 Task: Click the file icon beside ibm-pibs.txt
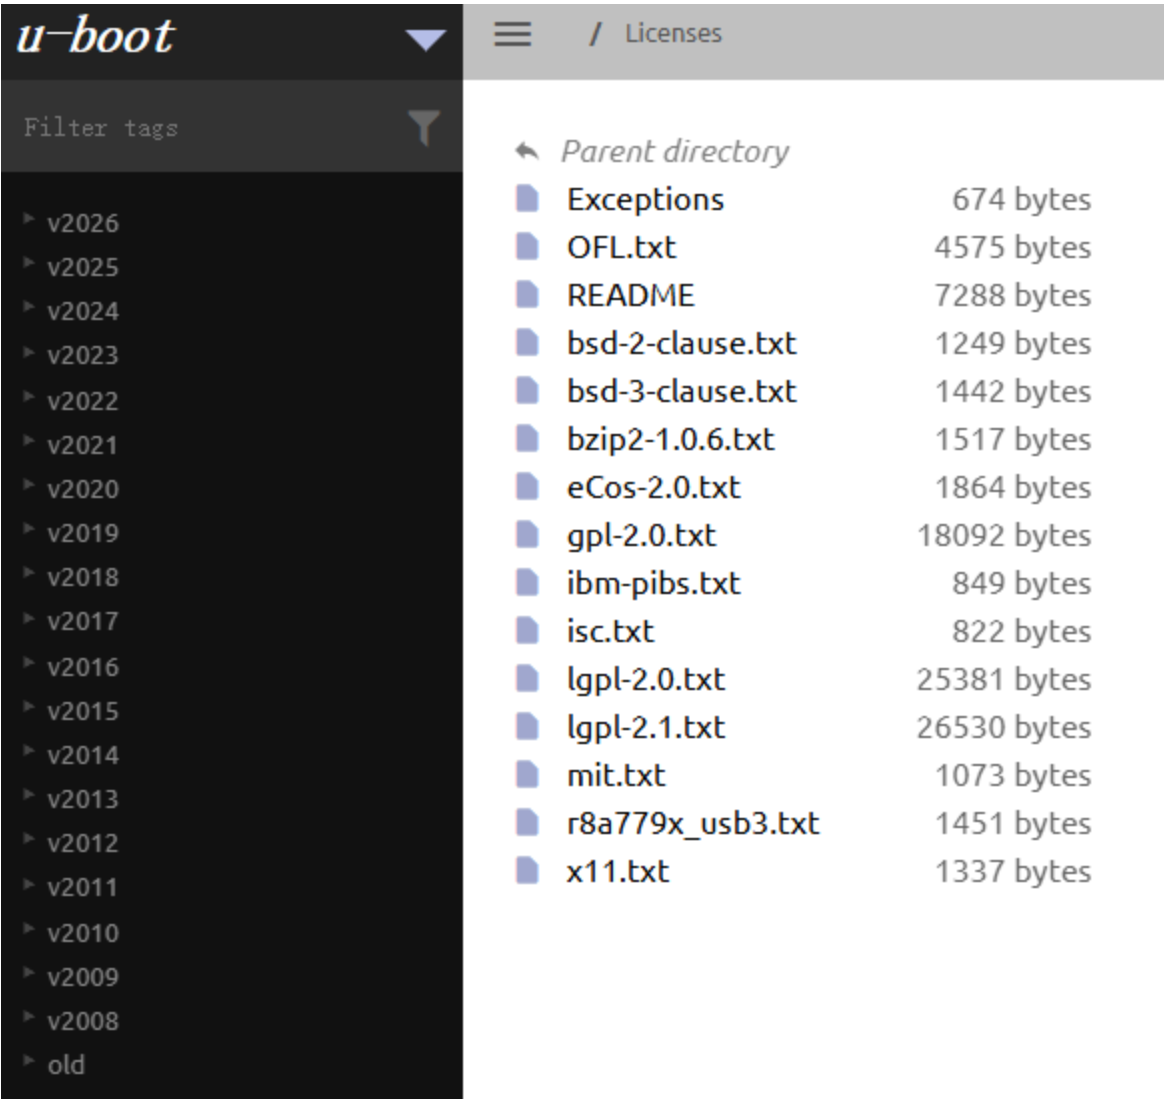click(x=527, y=583)
